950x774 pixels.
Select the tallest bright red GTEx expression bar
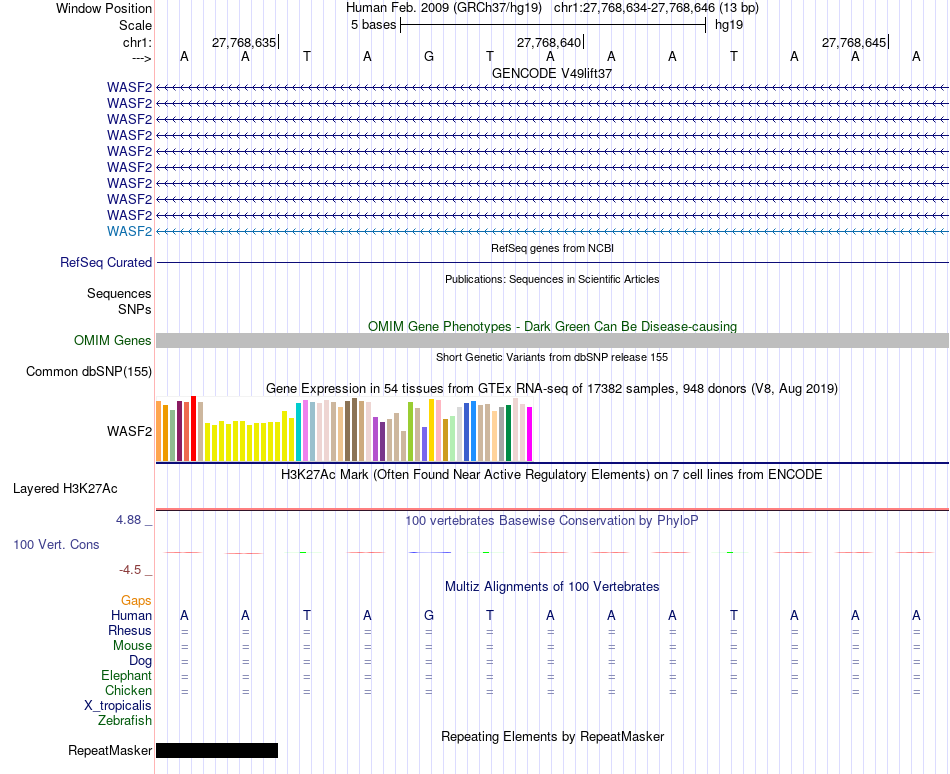pyautogui.click(x=193, y=429)
